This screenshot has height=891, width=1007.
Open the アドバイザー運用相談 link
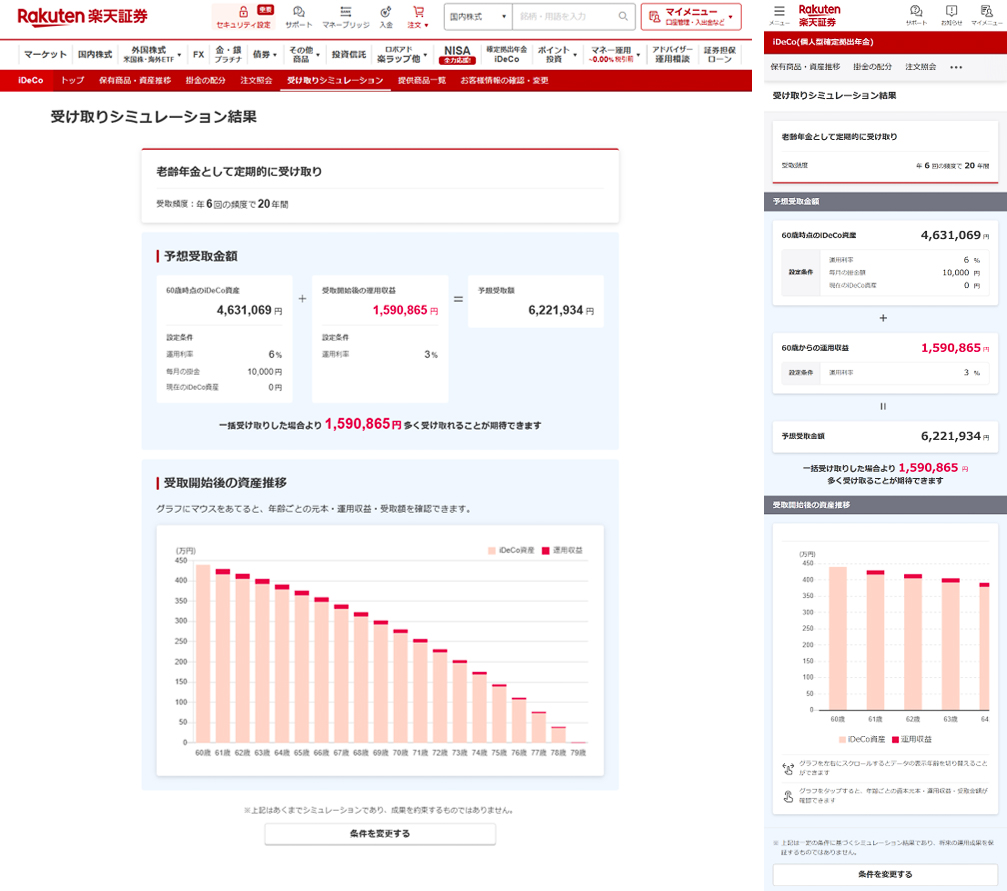(x=672, y=55)
